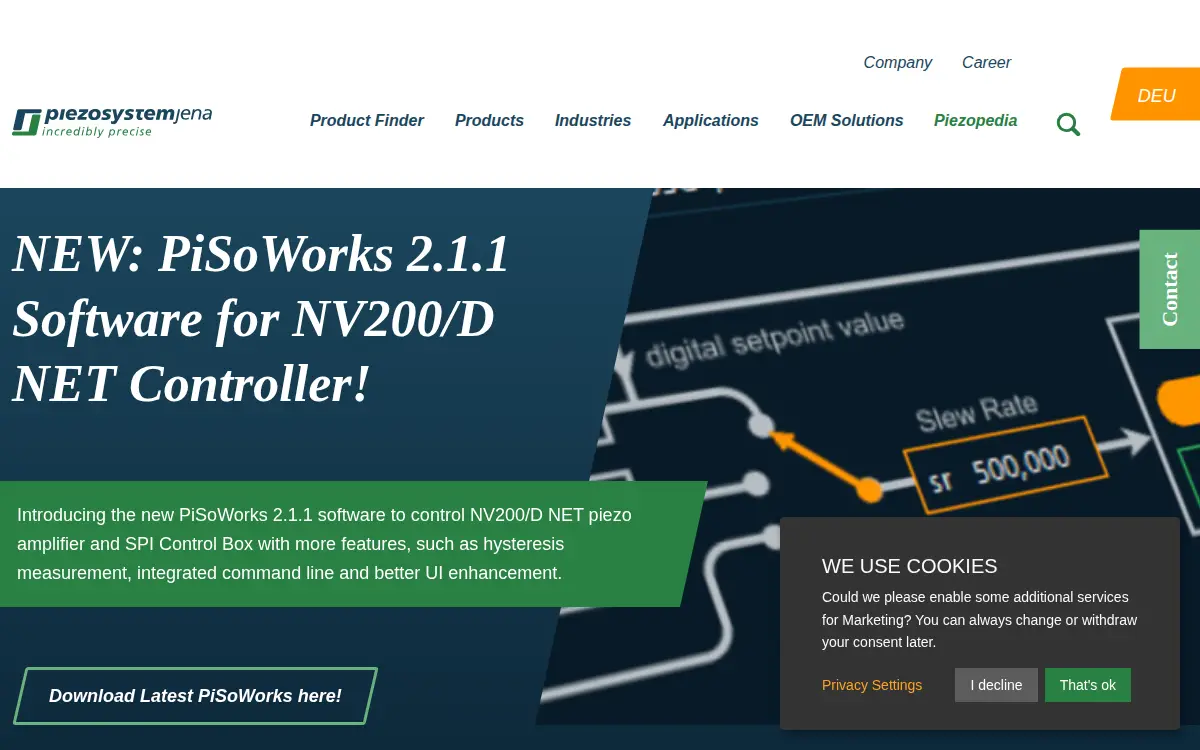This screenshot has width=1200, height=750.
Task: Click the NEW: PiSoWorks 2.1.1 headline
Action: [x=262, y=319]
